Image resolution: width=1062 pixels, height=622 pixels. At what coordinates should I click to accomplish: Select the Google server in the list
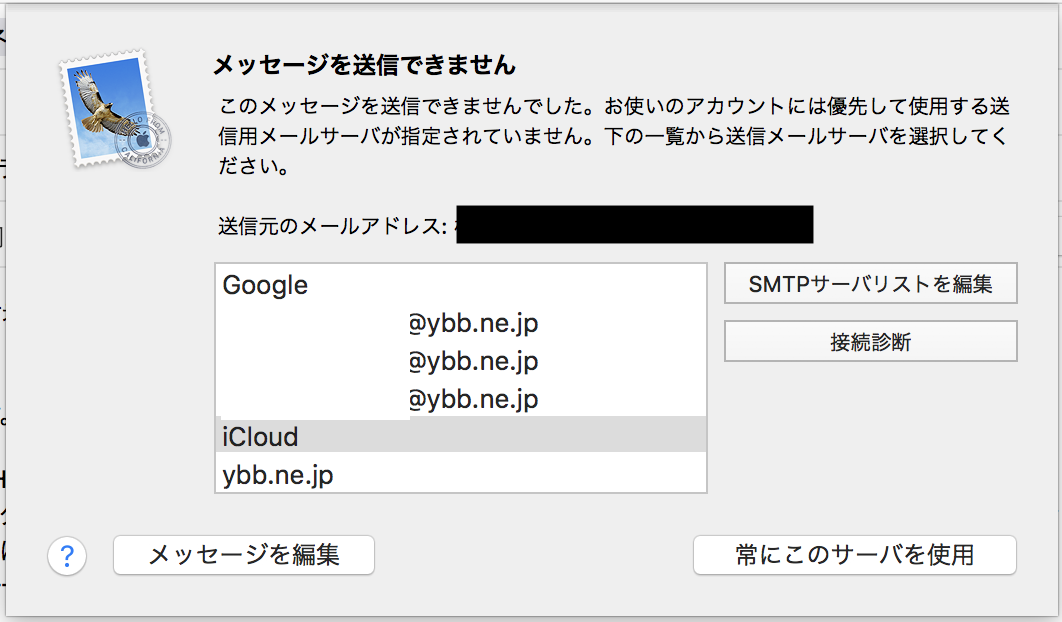265,285
